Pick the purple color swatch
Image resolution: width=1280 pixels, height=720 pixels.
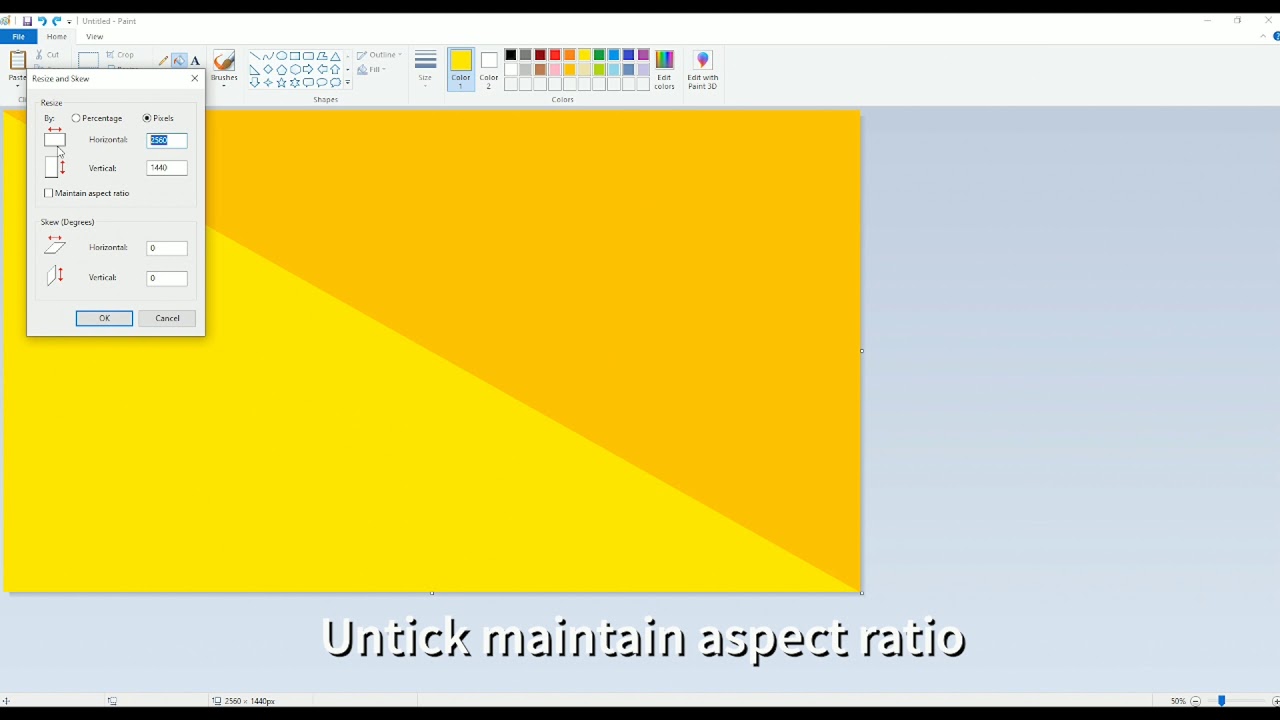(x=643, y=55)
